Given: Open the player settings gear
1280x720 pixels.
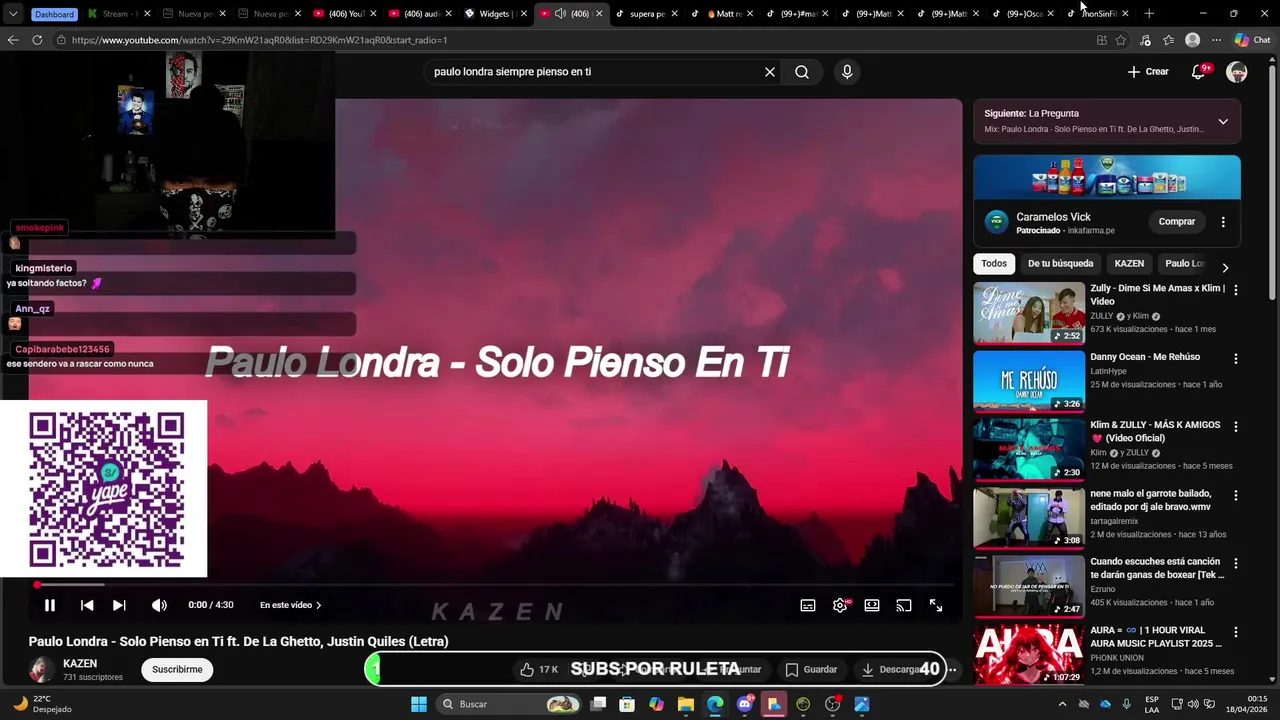Looking at the screenshot, I should tap(840, 605).
